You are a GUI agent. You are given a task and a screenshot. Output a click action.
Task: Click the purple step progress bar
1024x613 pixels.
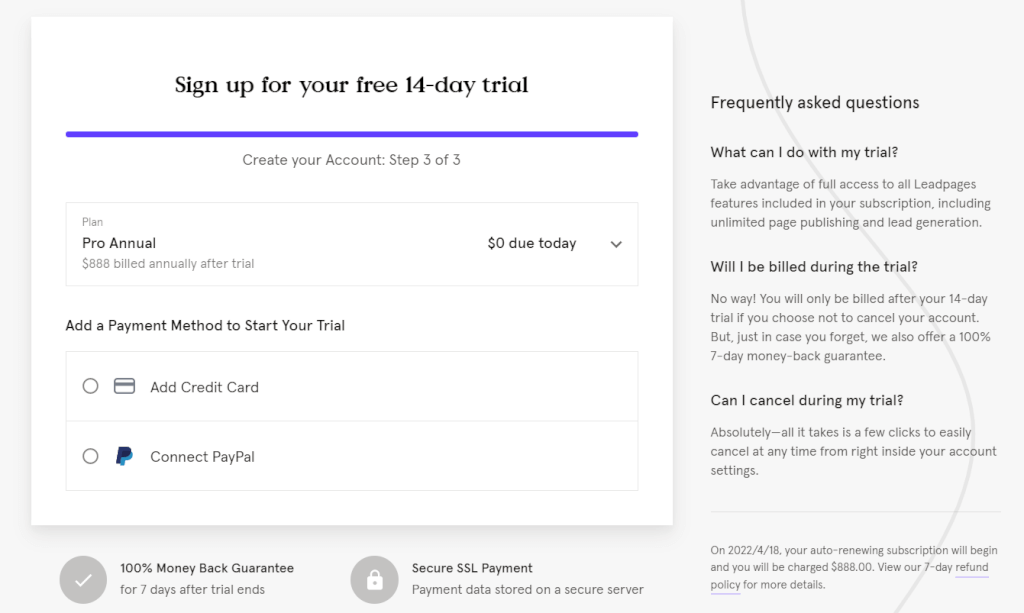click(352, 134)
